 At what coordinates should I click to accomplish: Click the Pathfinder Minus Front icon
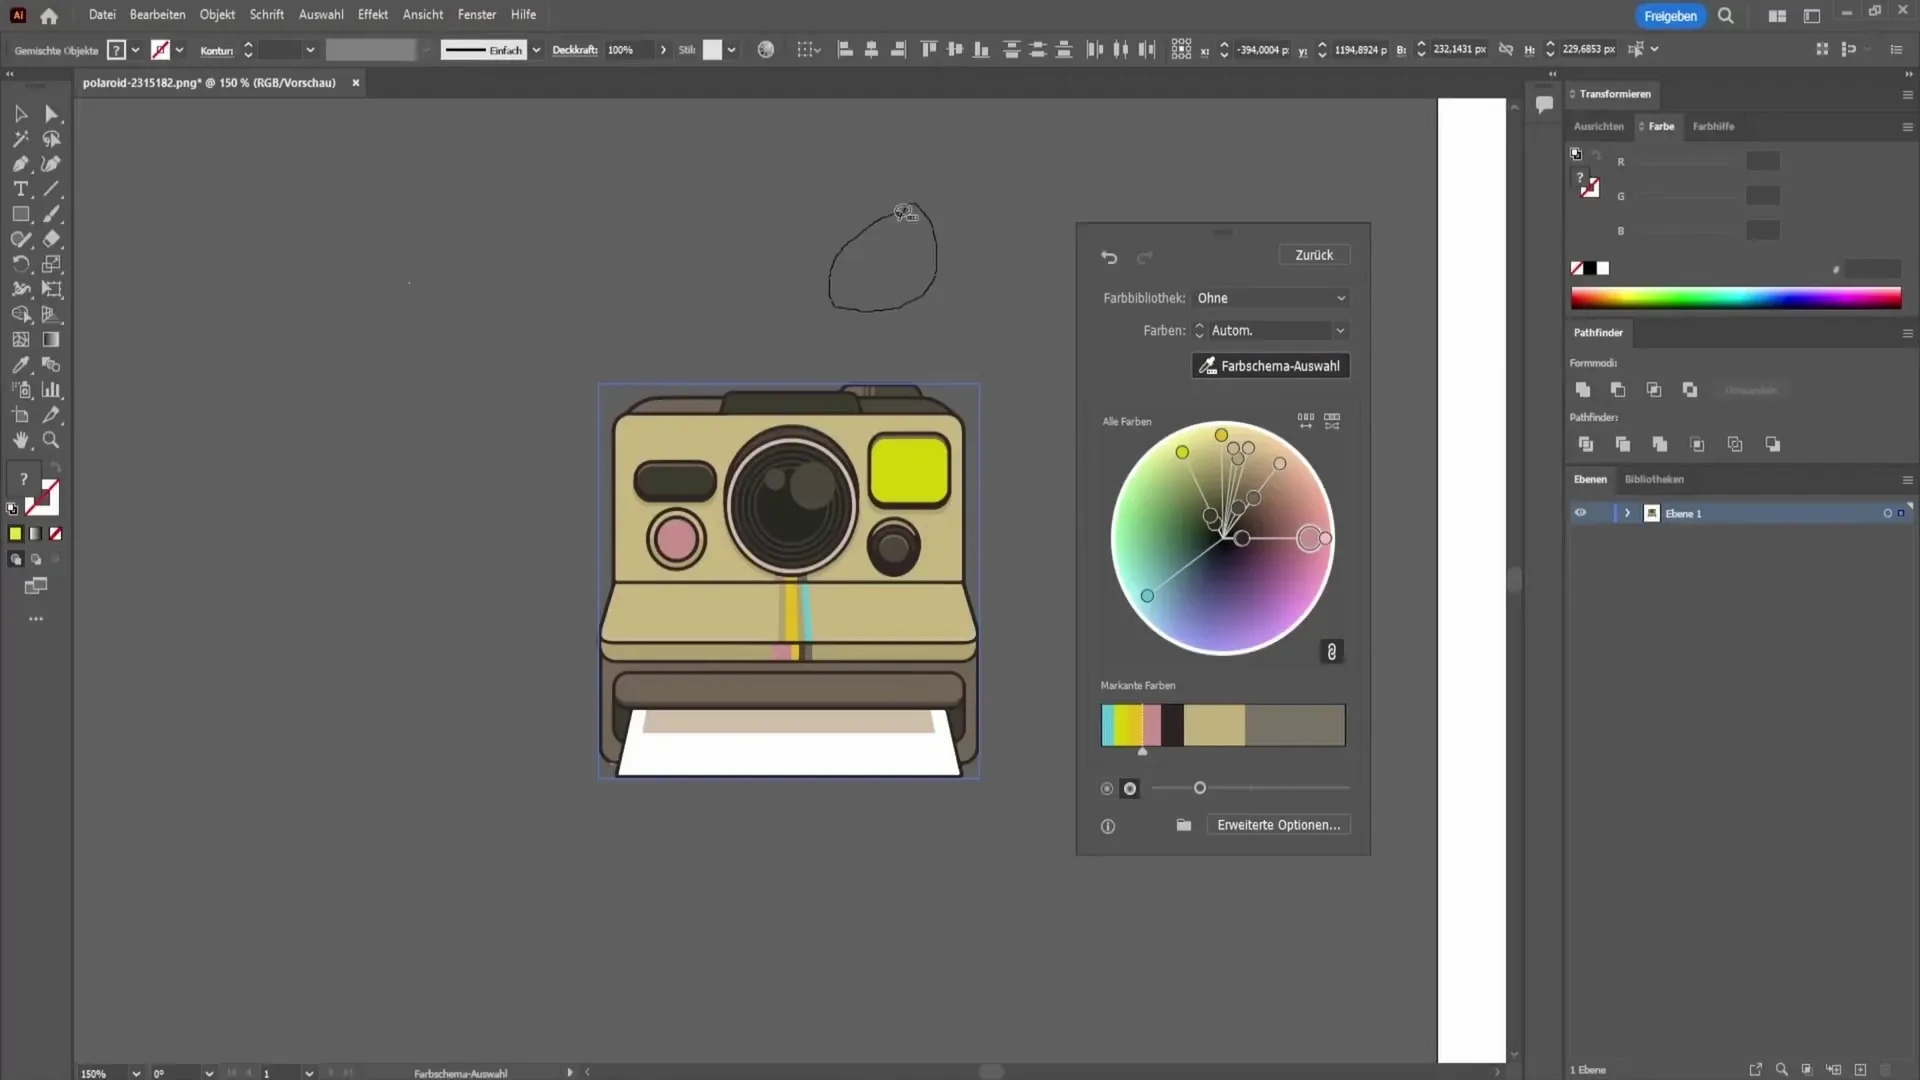[x=1618, y=390]
